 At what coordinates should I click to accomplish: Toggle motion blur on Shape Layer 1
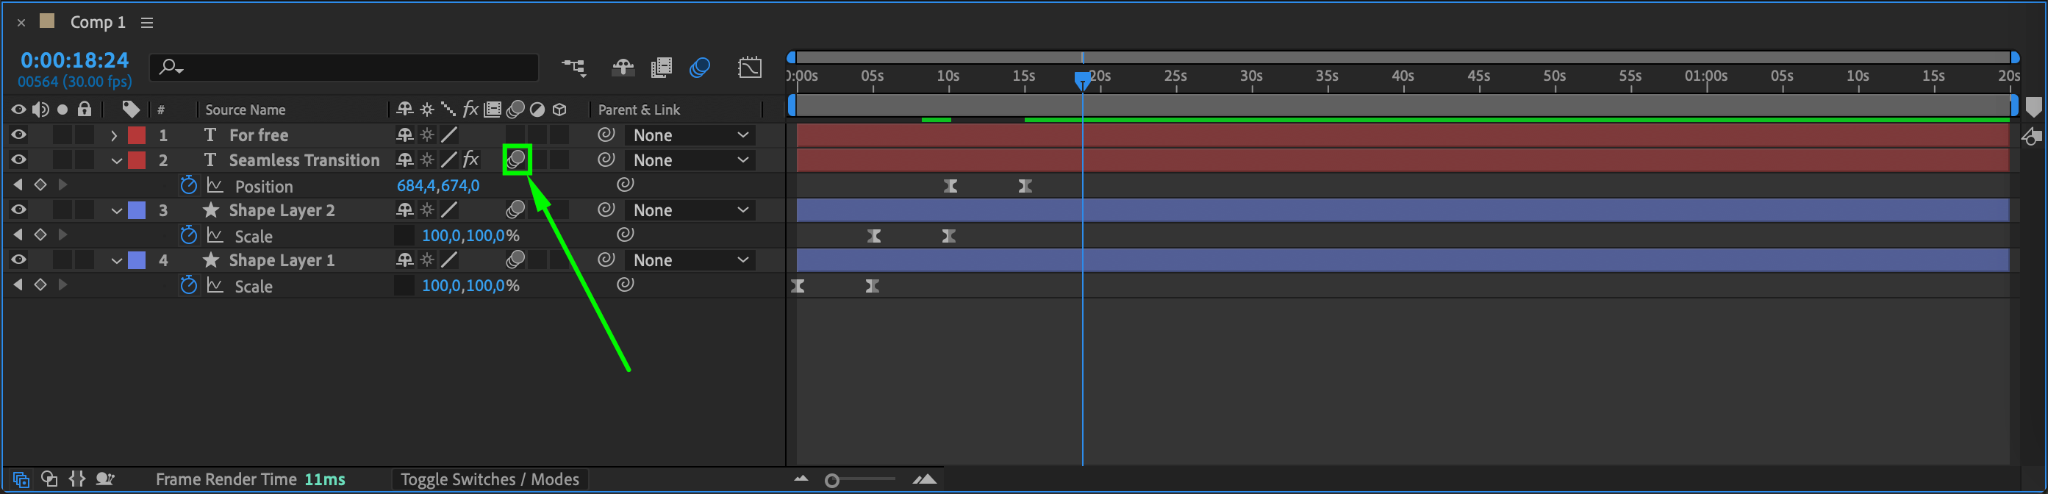point(516,260)
